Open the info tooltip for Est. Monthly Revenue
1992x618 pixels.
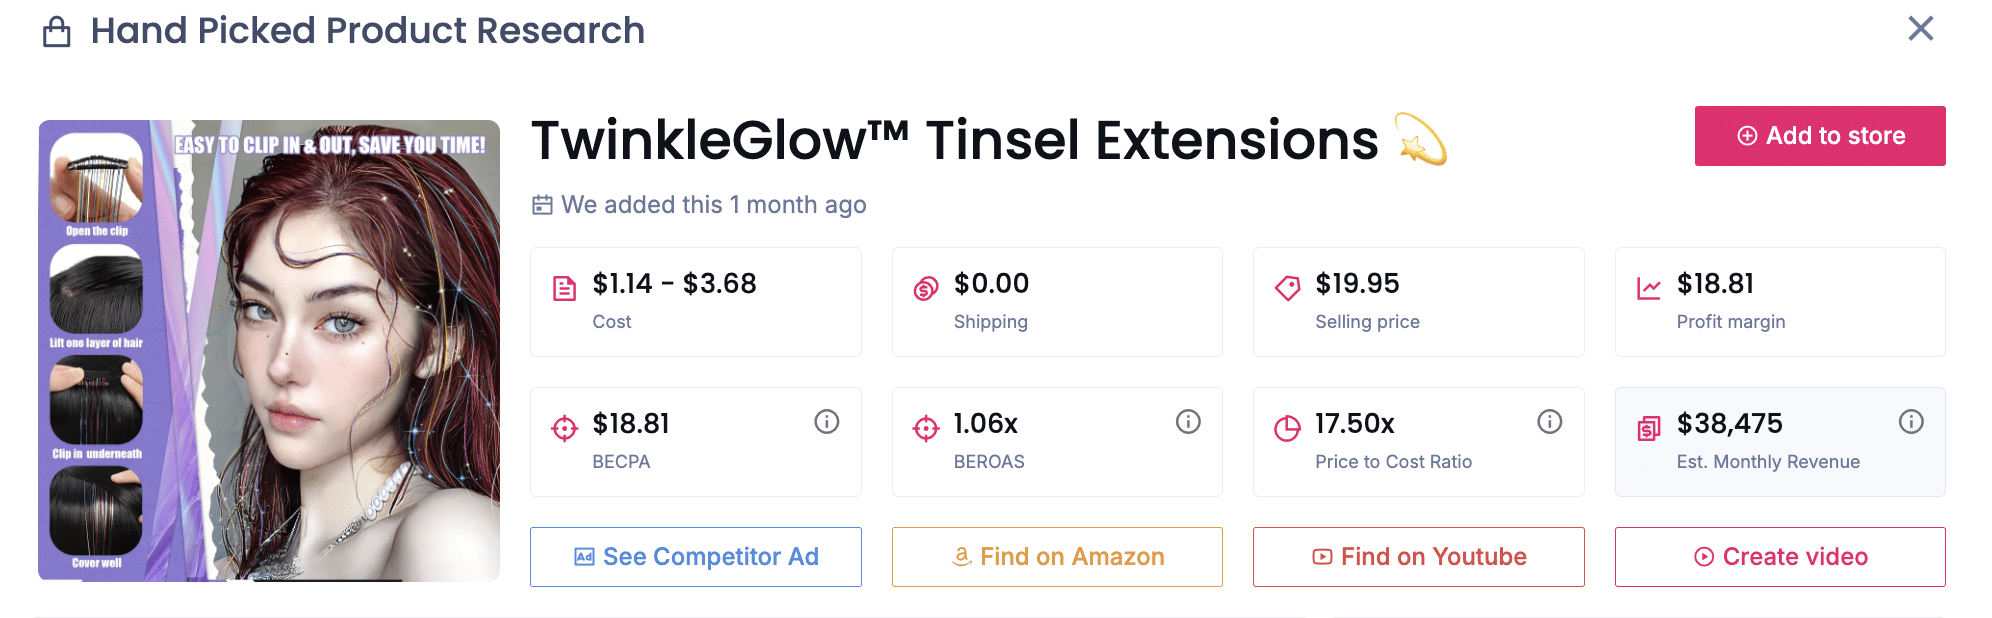(1911, 421)
